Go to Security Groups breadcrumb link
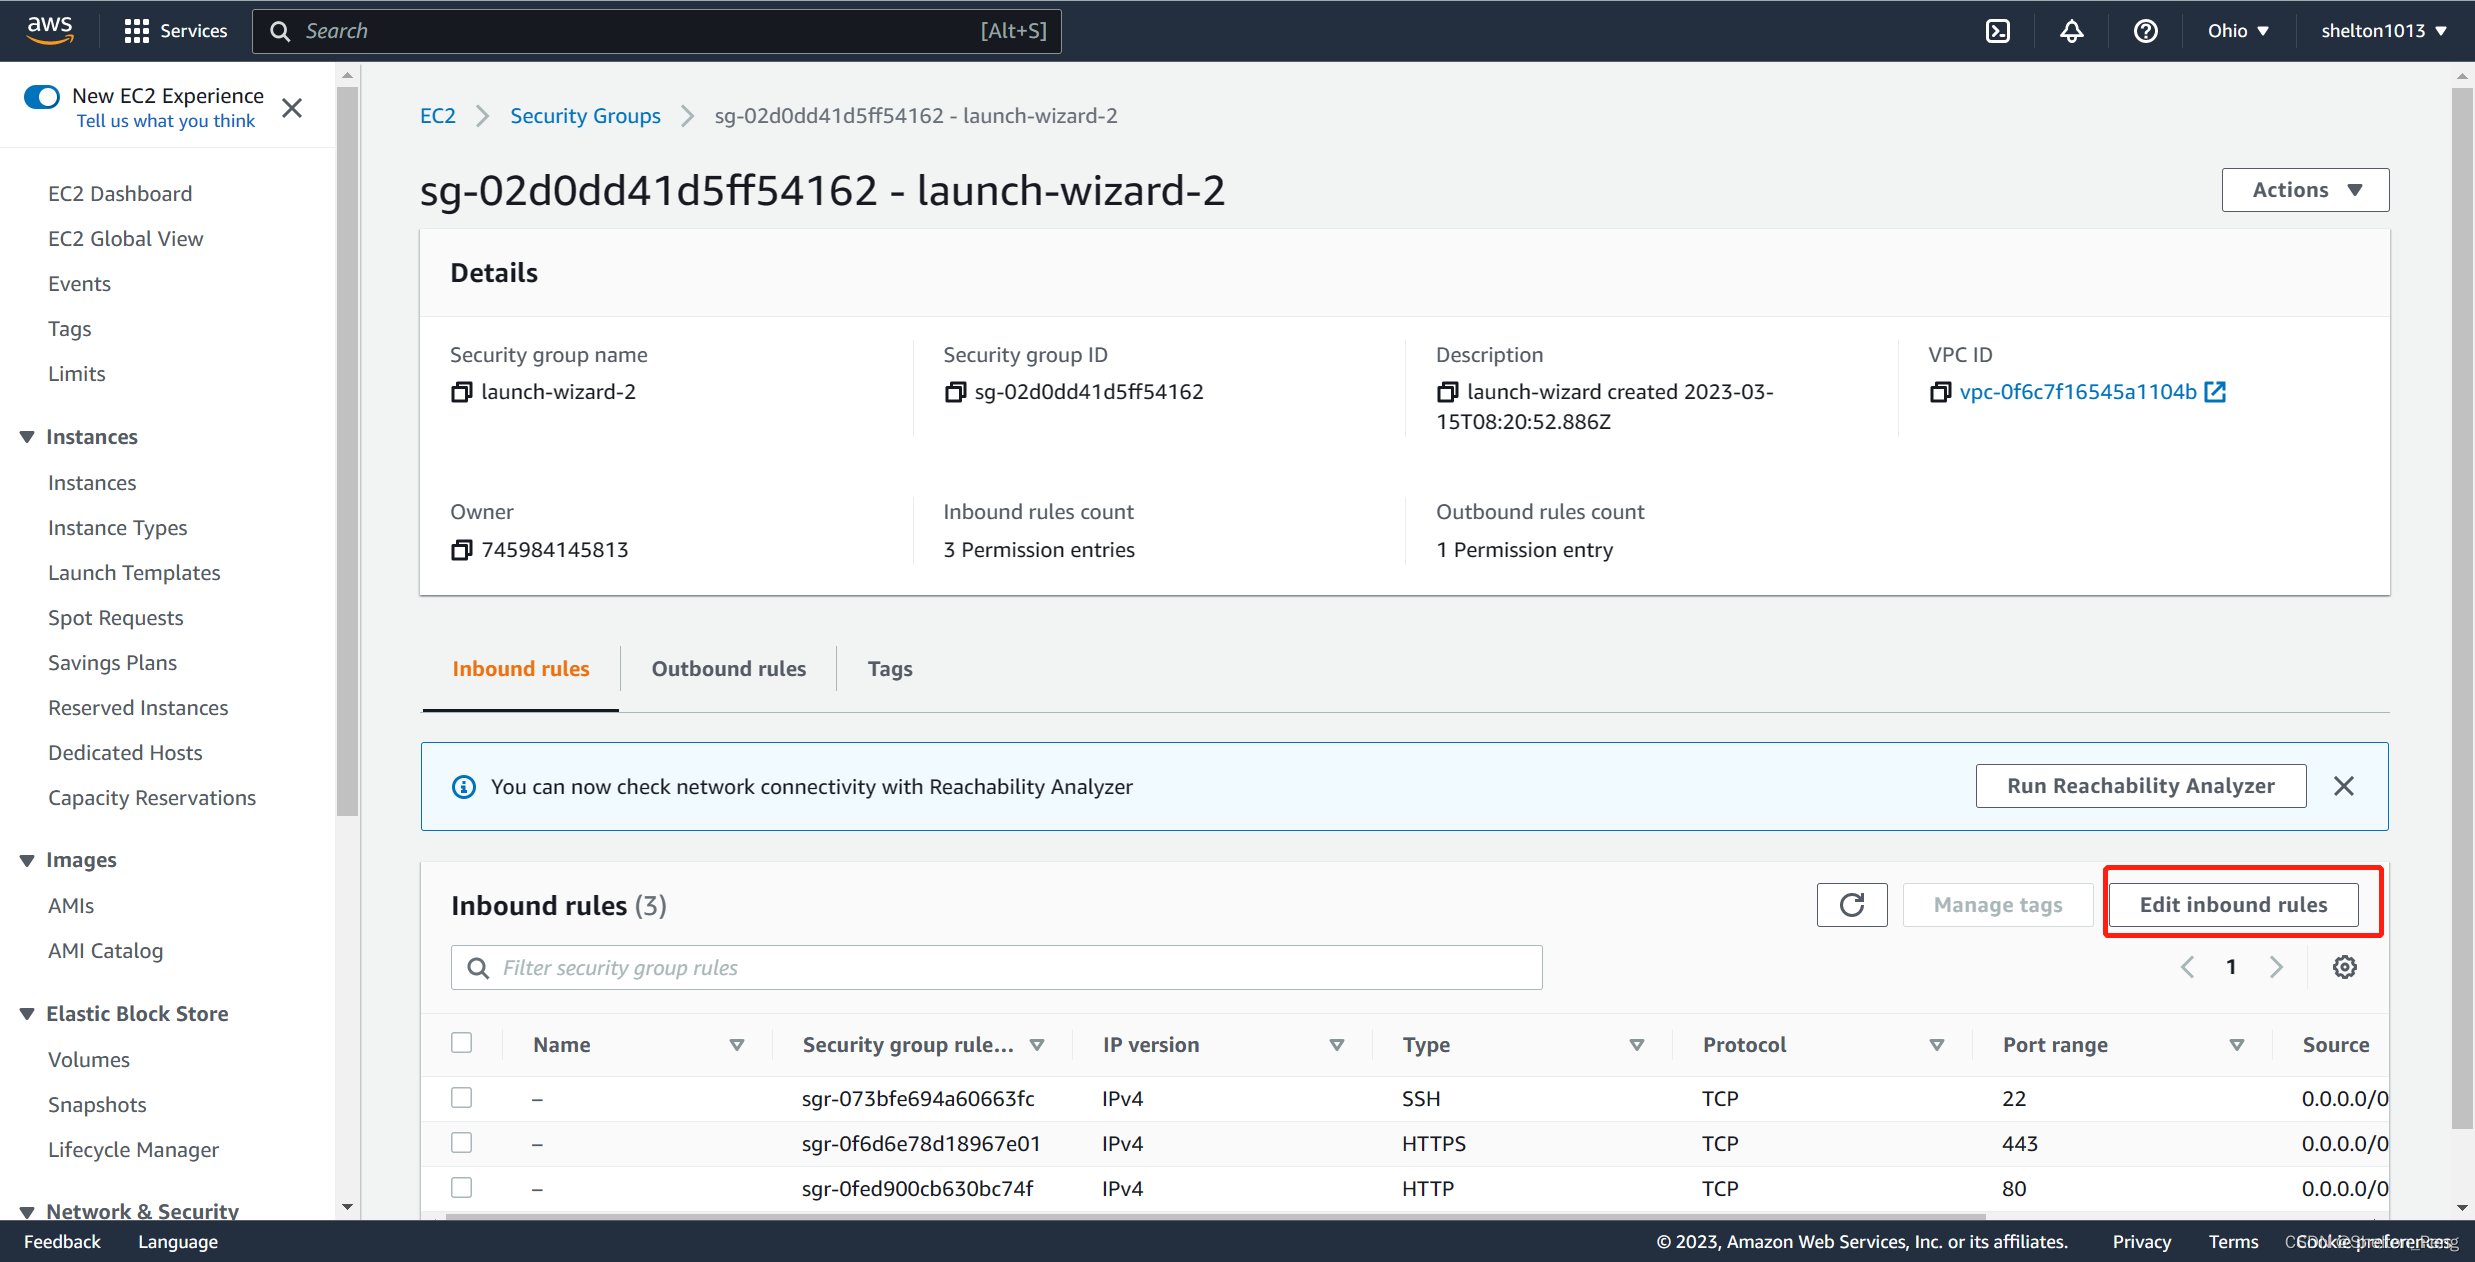Viewport: 2475px width, 1262px height. [585, 116]
